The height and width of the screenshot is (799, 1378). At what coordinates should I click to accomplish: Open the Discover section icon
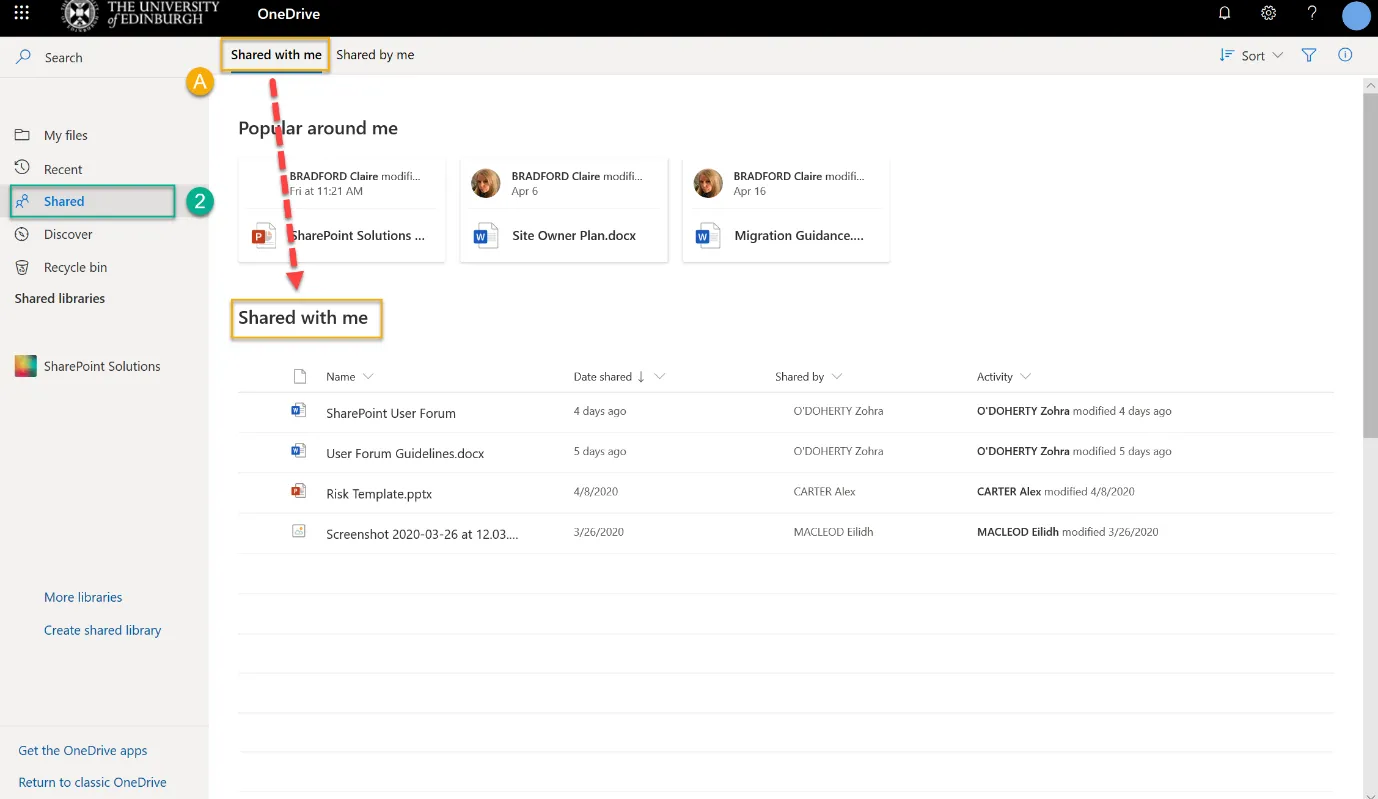click(21, 234)
